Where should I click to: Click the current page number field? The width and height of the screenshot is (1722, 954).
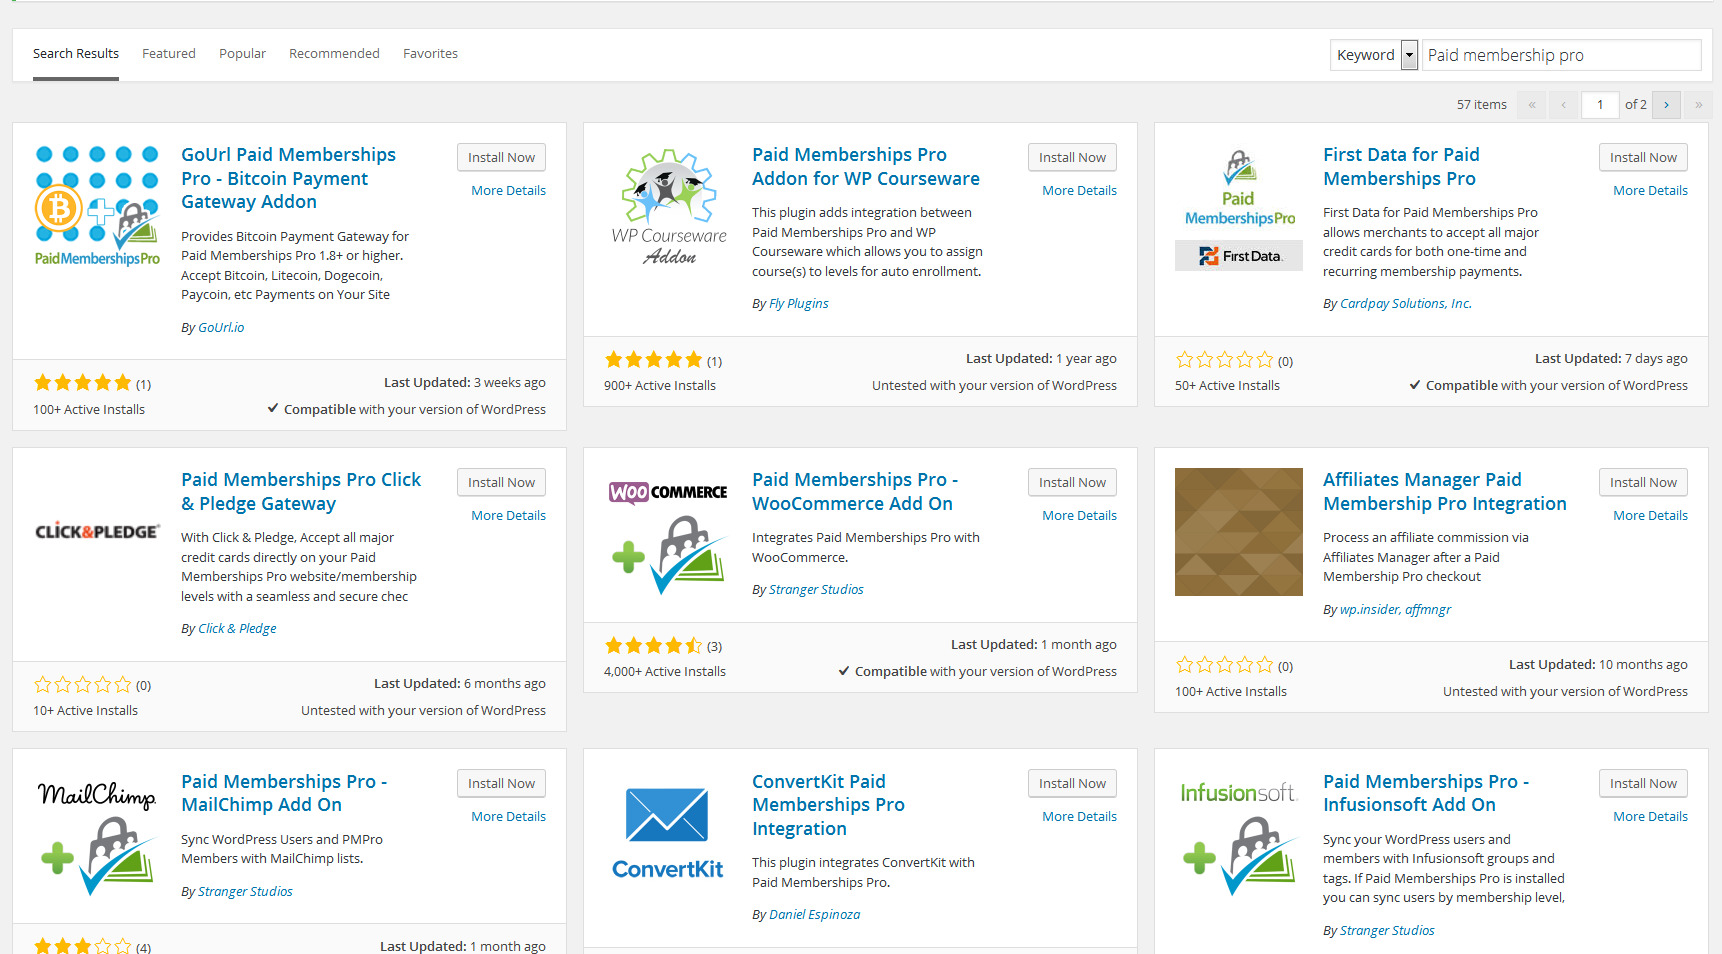click(x=1600, y=104)
